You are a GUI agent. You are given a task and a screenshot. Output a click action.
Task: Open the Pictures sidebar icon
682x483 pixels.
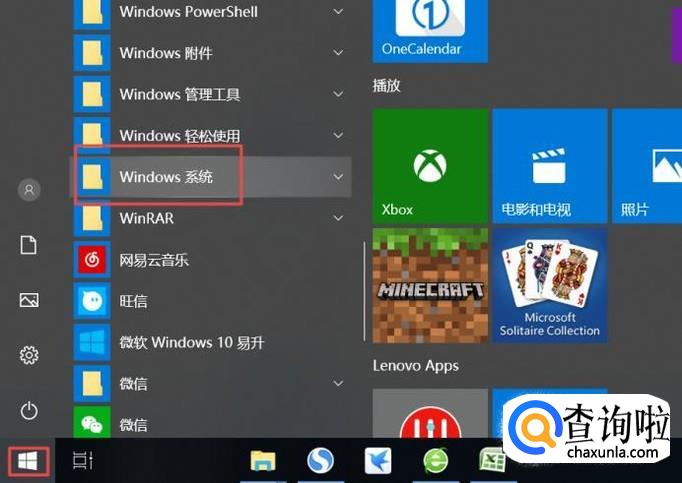(29, 300)
